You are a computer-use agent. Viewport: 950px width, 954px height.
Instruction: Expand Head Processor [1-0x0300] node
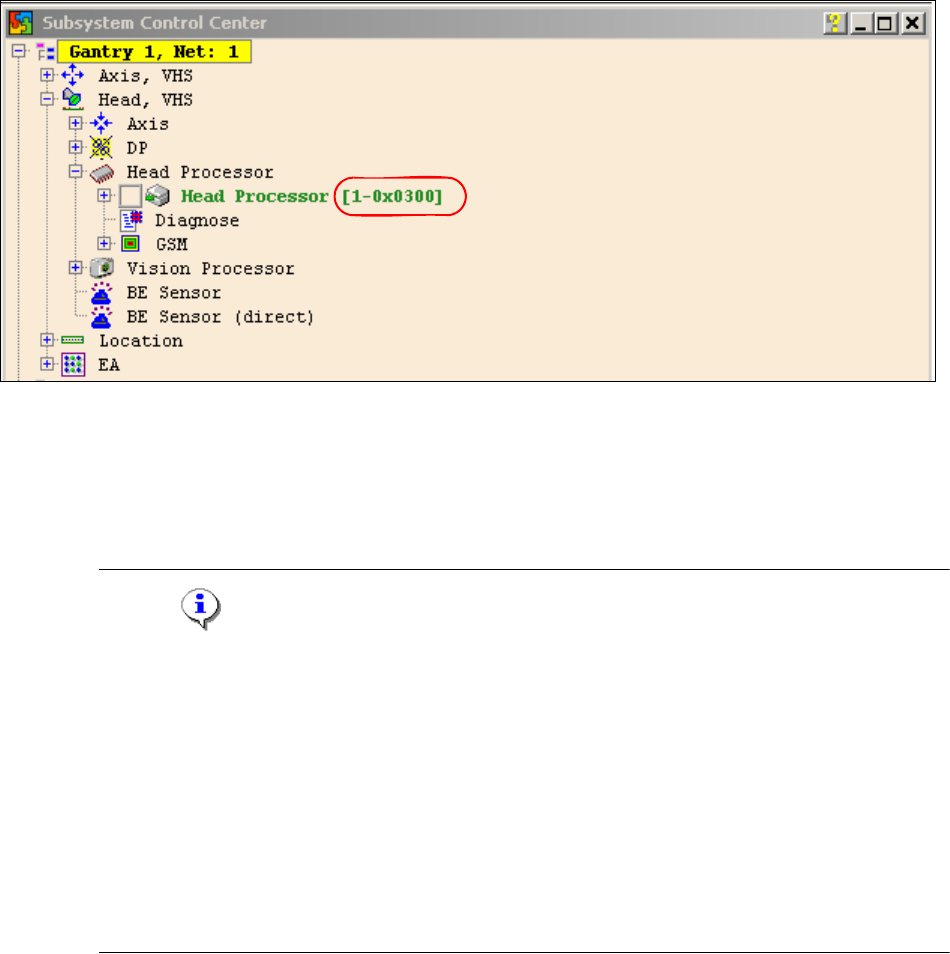[104, 195]
